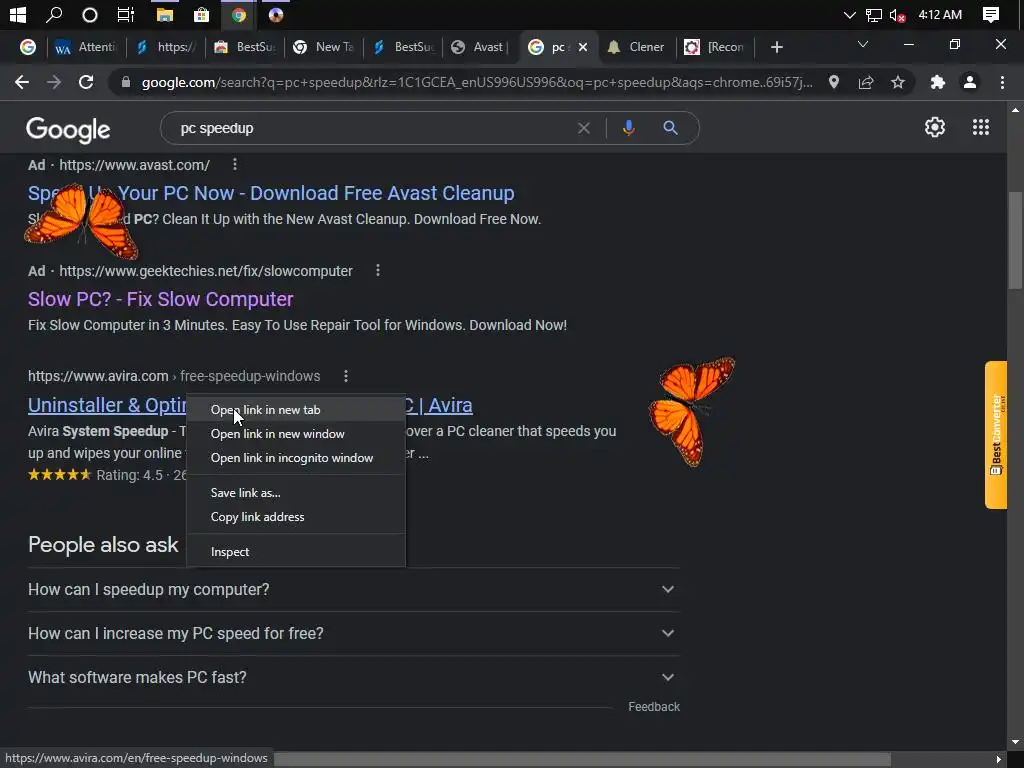The width and height of the screenshot is (1024, 768).
Task: Click the location pin in address bar
Action: tap(834, 82)
